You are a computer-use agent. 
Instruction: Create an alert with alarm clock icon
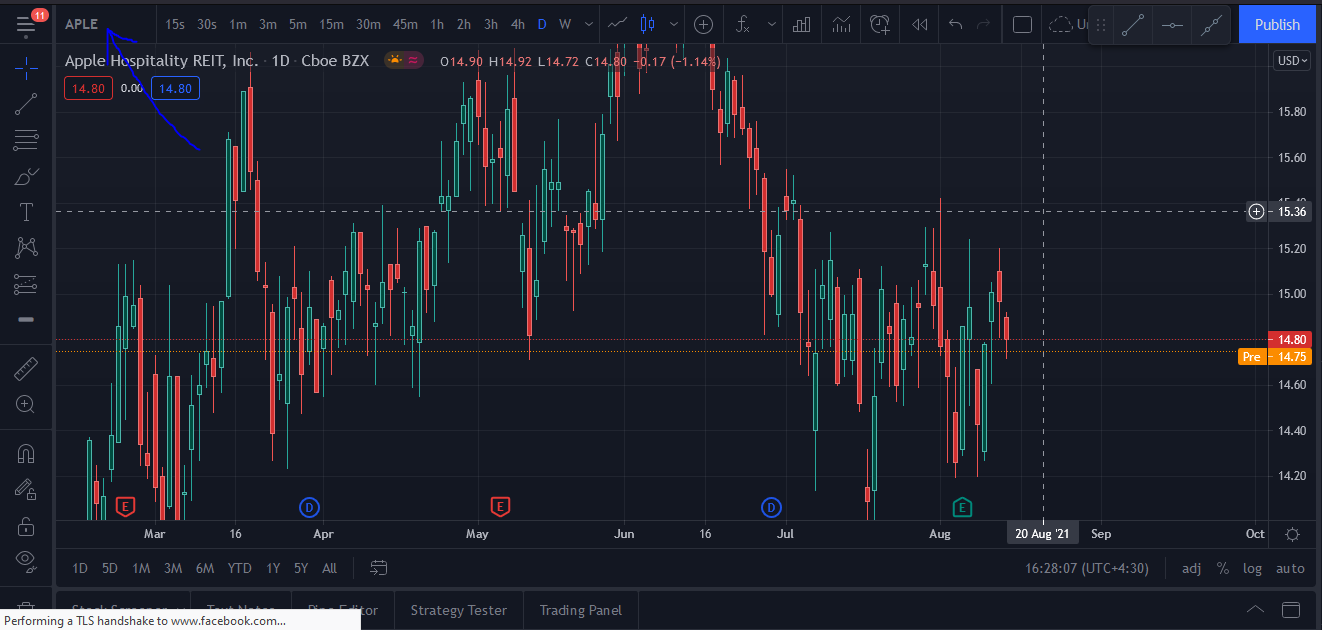coord(880,24)
